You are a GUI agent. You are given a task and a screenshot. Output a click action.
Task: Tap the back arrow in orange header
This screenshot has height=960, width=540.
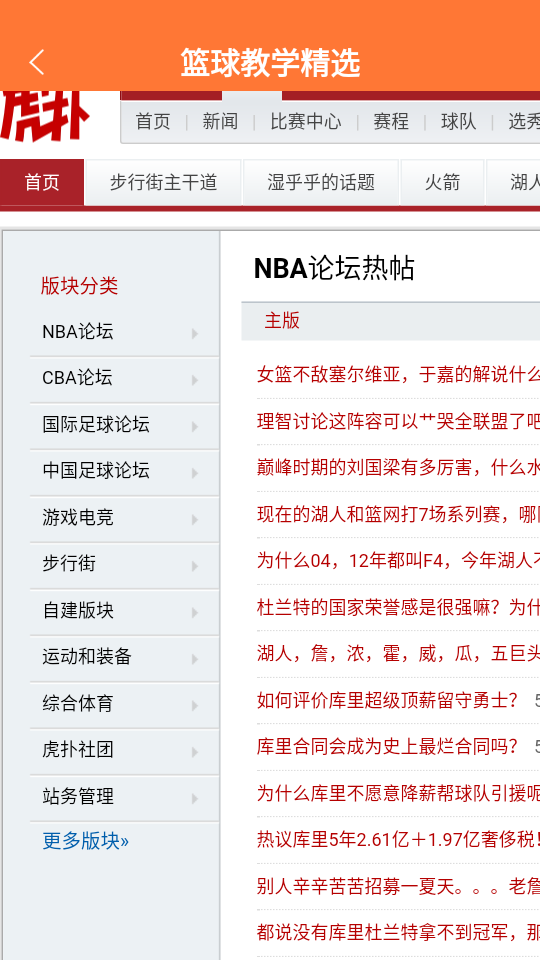click(x=37, y=62)
